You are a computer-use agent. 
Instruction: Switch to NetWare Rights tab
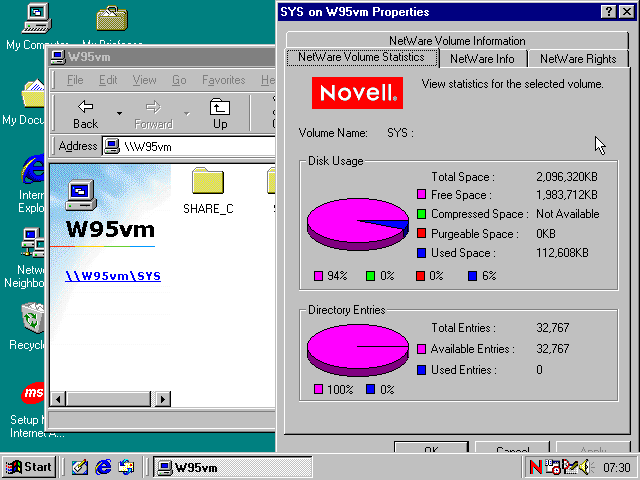point(578,59)
